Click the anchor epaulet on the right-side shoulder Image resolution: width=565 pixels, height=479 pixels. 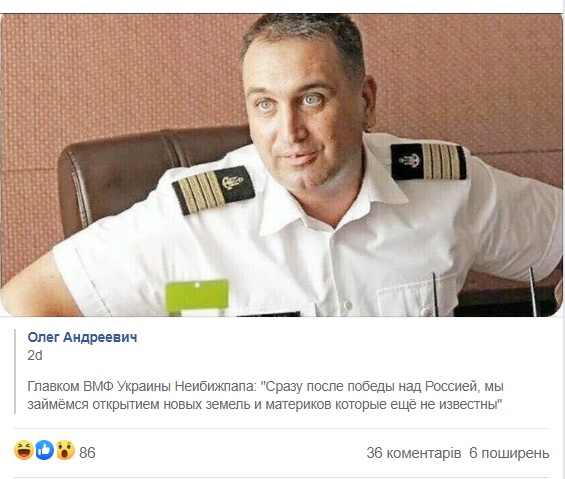coord(428,162)
